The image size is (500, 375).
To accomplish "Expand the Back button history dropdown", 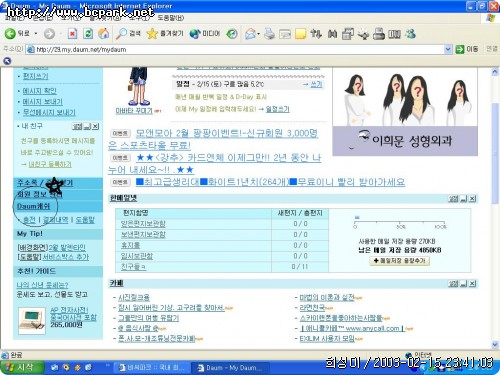I will pos(36,34).
